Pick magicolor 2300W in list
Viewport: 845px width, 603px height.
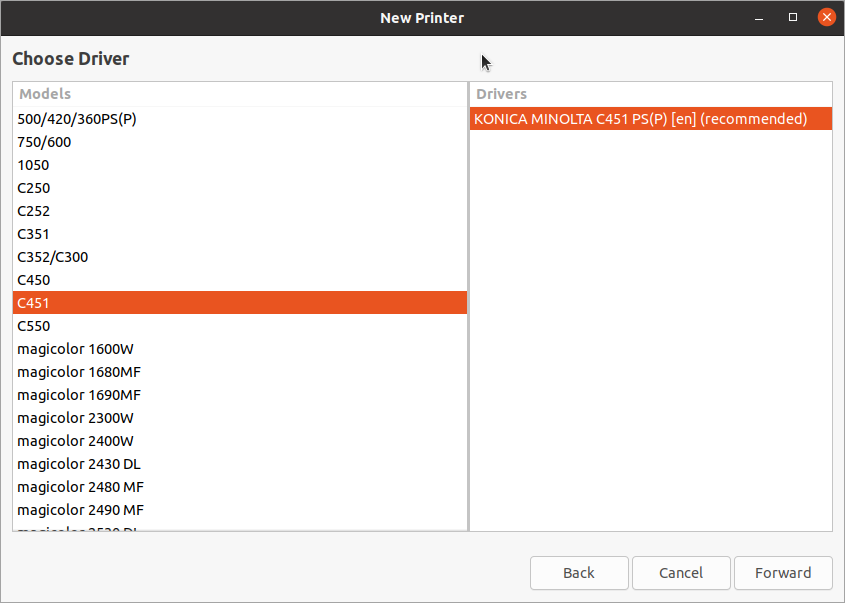[75, 418]
